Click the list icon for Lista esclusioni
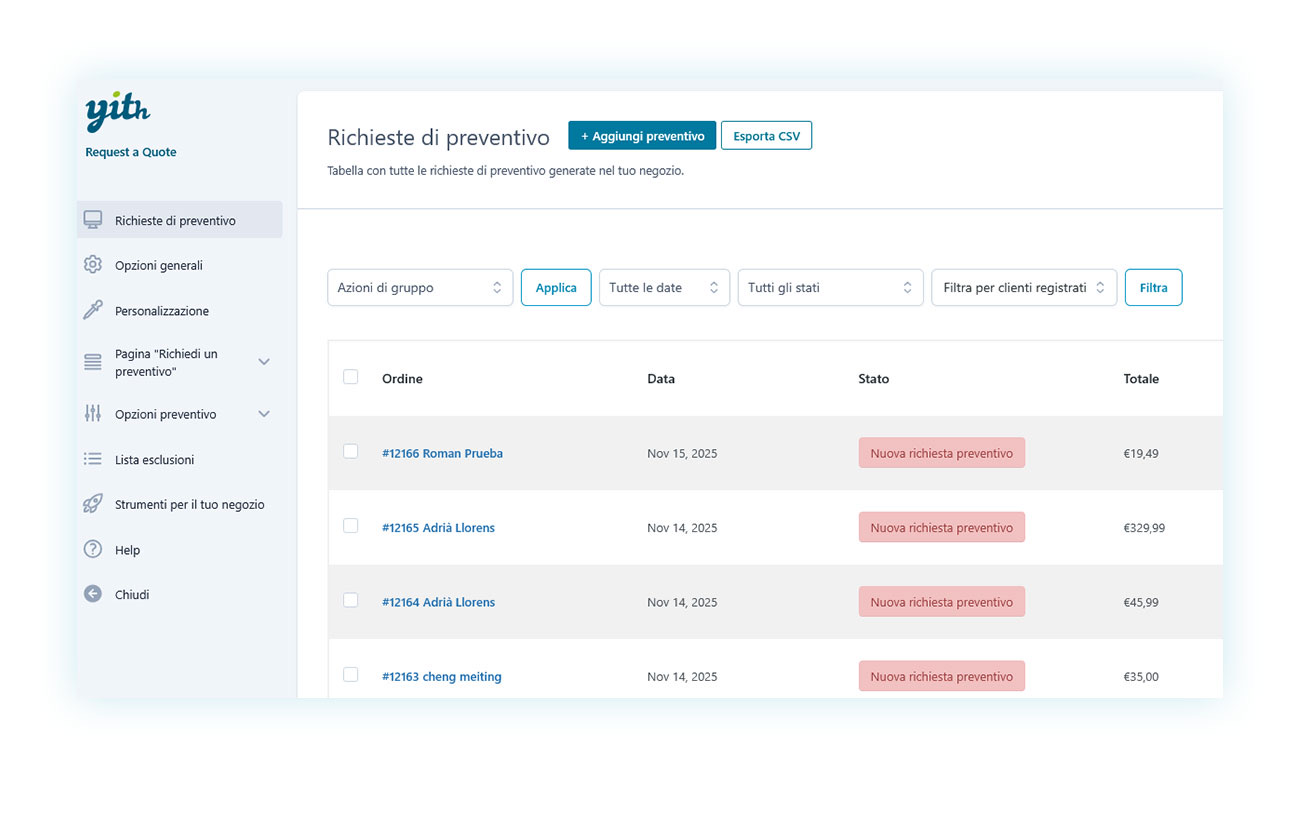This screenshot has height=817, width=1300. point(93,459)
